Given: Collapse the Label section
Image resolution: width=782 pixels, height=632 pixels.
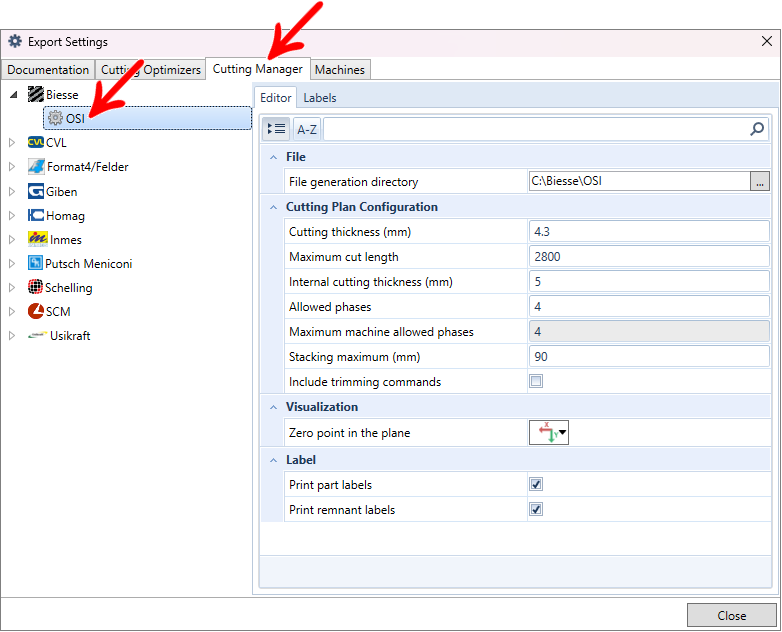Looking at the screenshot, I should (x=273, y=460).
